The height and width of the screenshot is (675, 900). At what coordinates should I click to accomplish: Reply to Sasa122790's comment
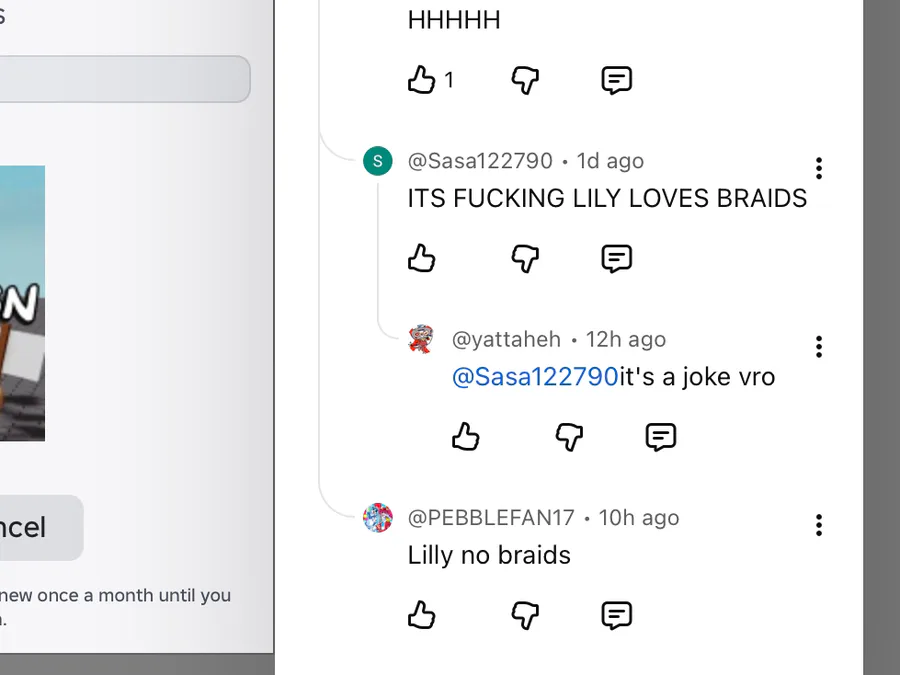tap(616, 259)
